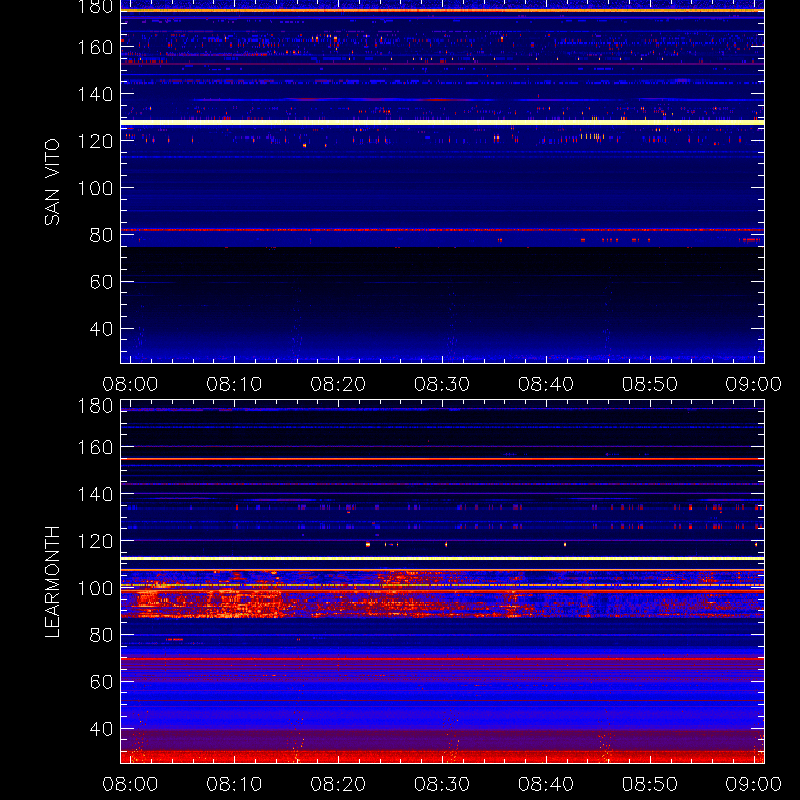This screenshot has width=800, height=800.
Task: Select the 140 frequency label on San Vito plot
Action: point(95,94)
